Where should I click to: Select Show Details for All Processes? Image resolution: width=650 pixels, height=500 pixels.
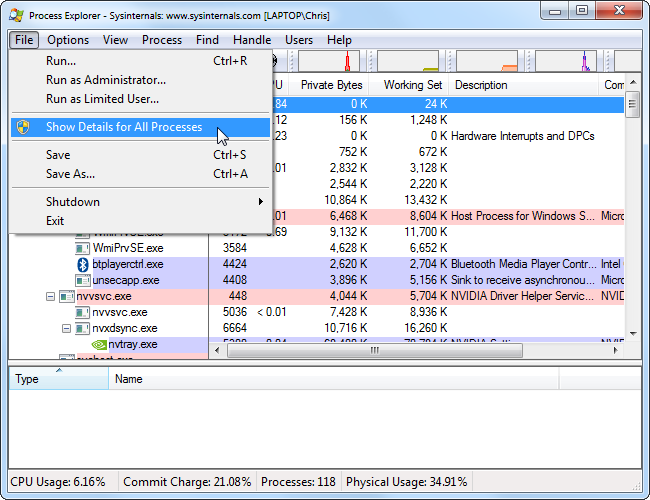(x=124, y=128)
